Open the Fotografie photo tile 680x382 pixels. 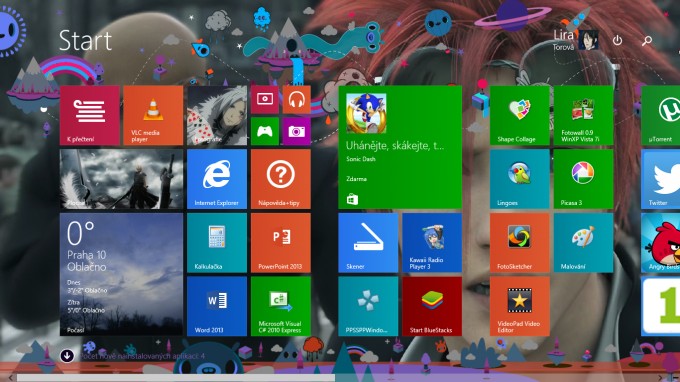pos(217,115)
